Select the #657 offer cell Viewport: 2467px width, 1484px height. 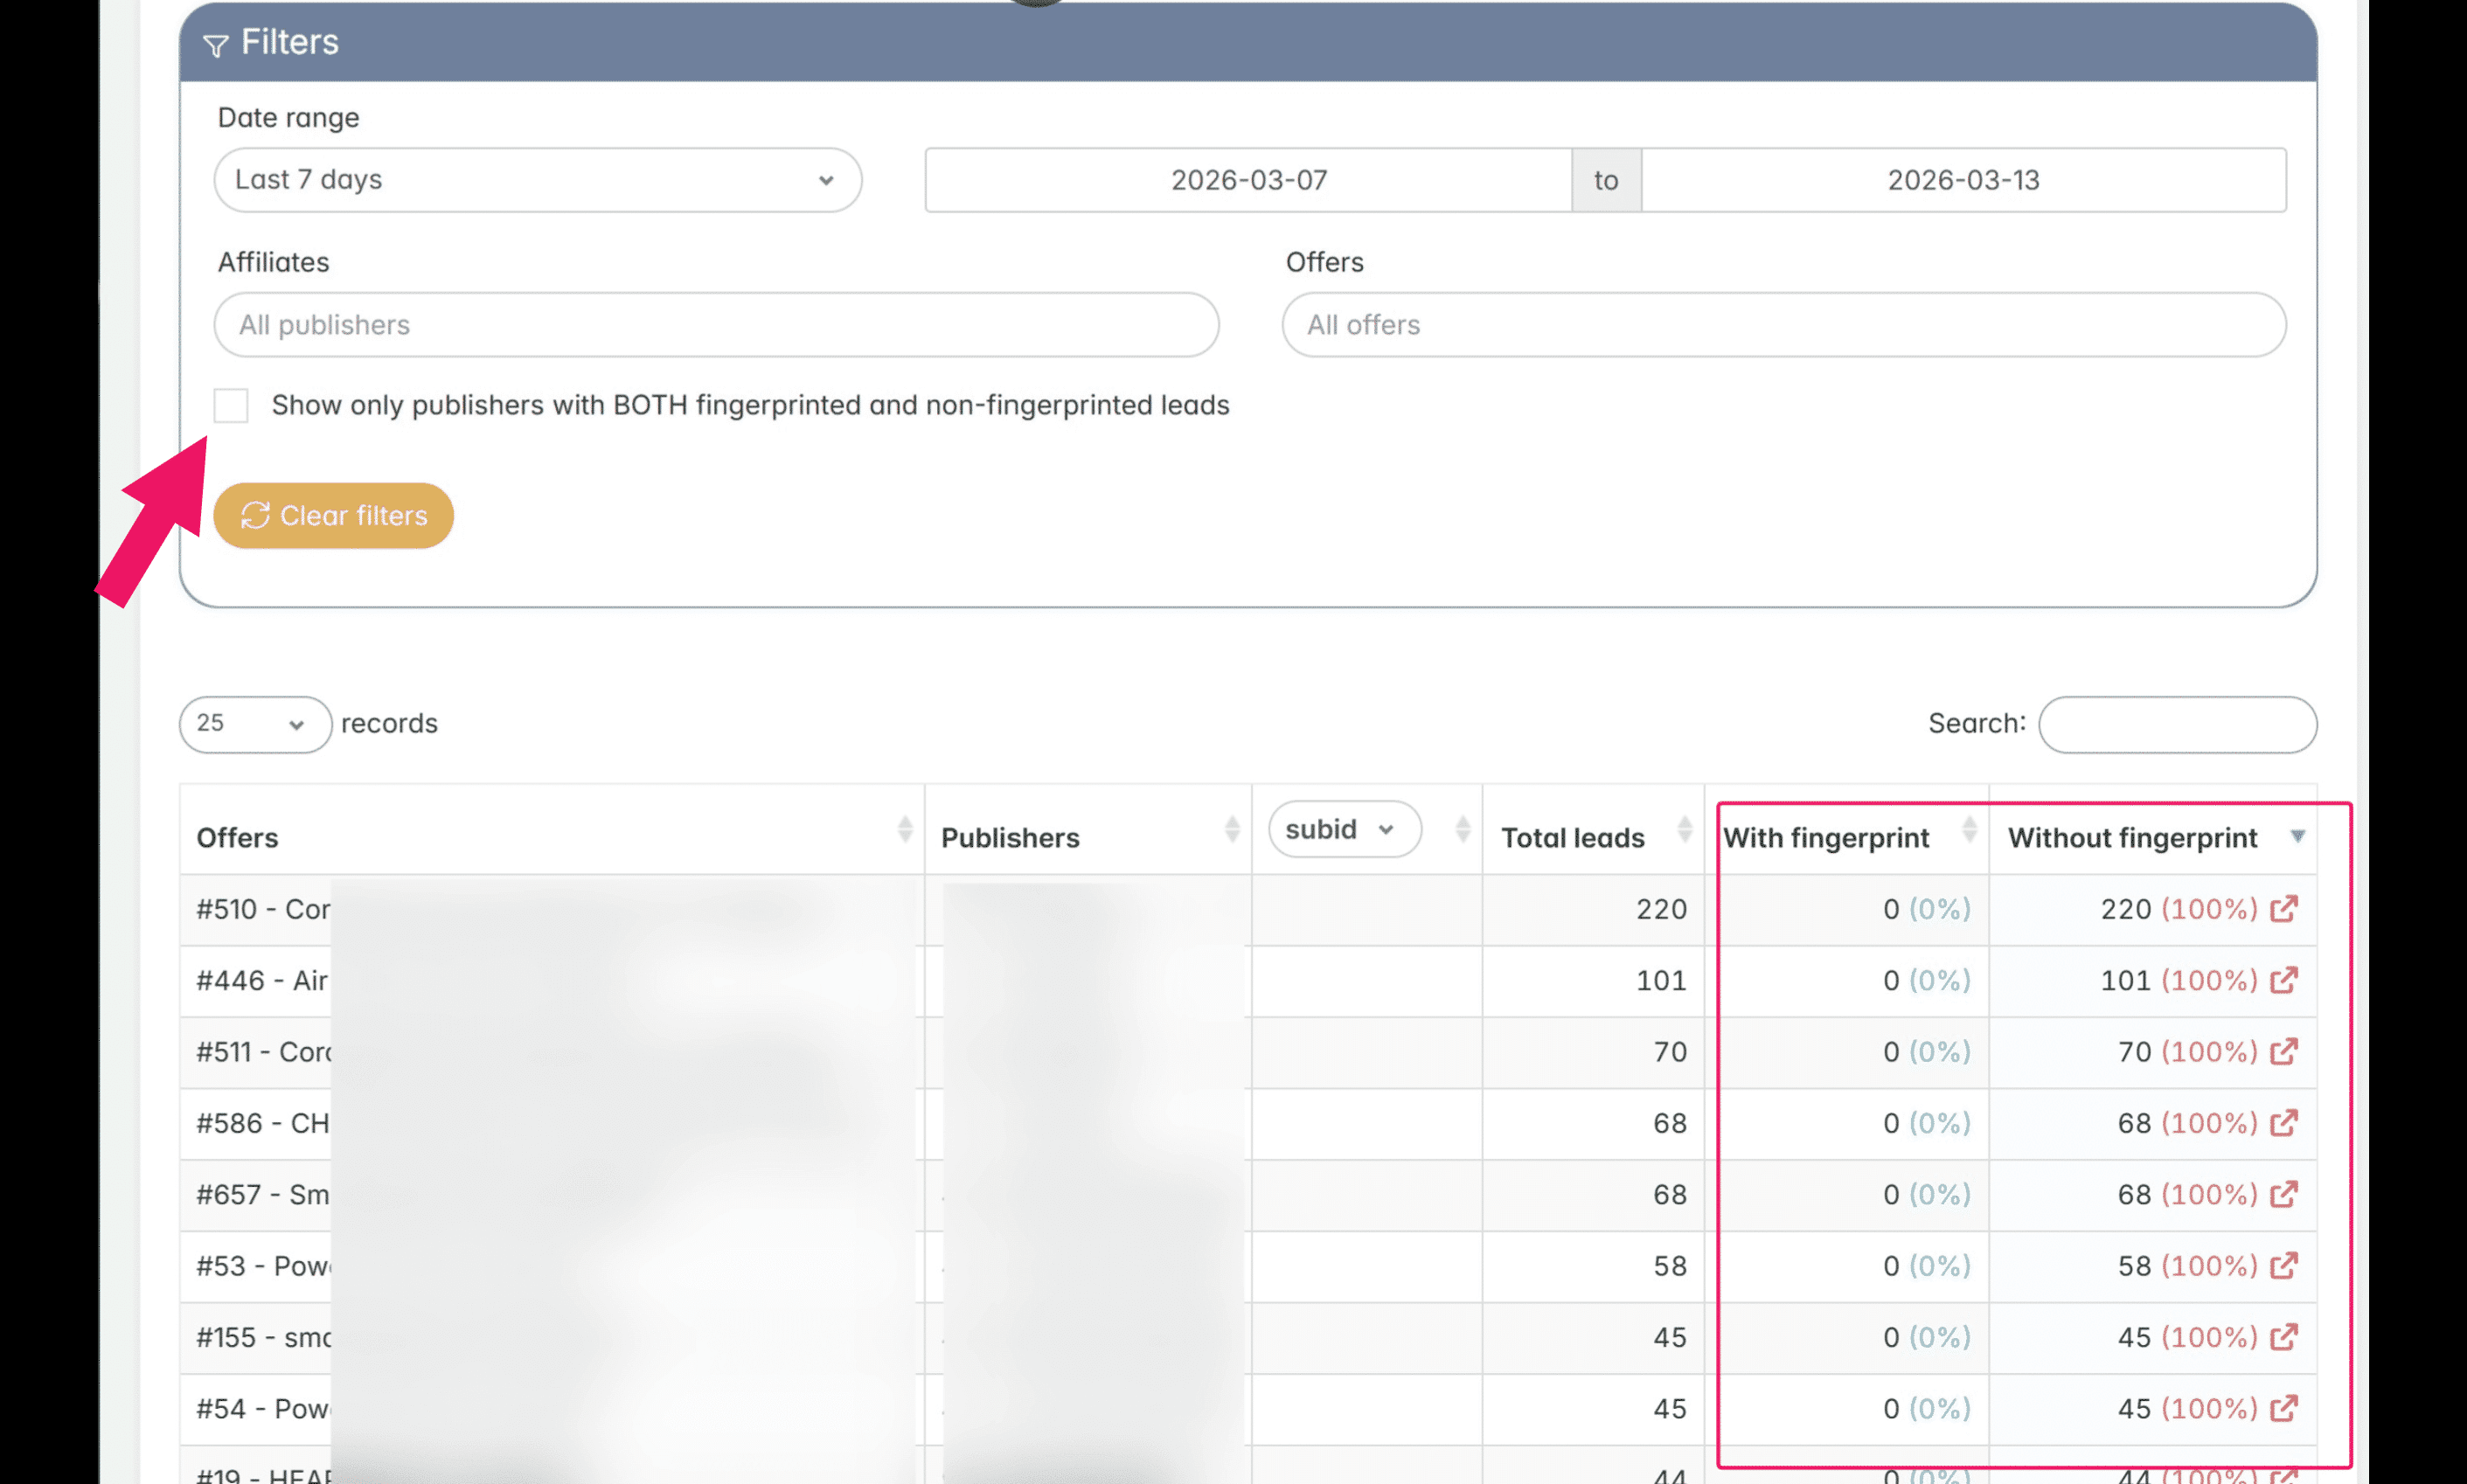tap(552, 1195)
